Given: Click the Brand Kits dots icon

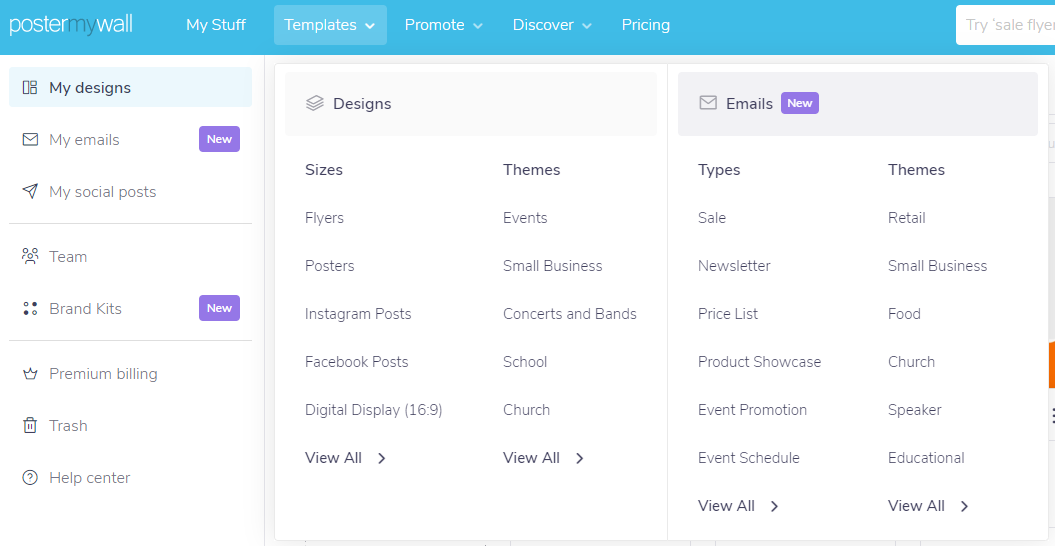Looking at the screenshot, I should (30, 308).
